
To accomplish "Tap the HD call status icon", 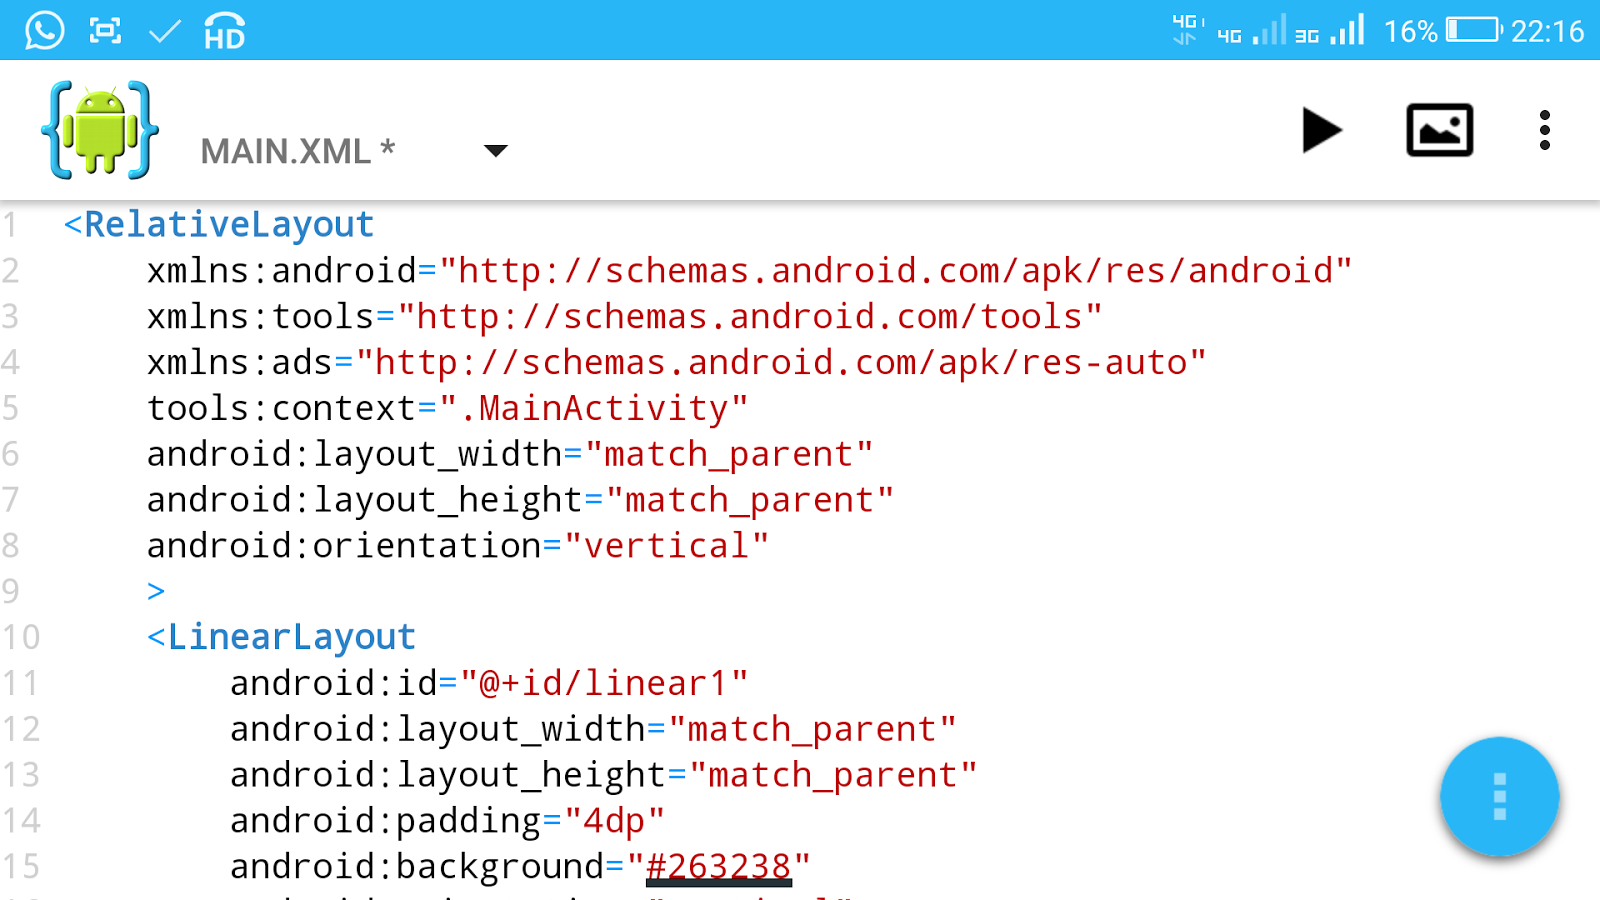I will click(x=224, y=31).
